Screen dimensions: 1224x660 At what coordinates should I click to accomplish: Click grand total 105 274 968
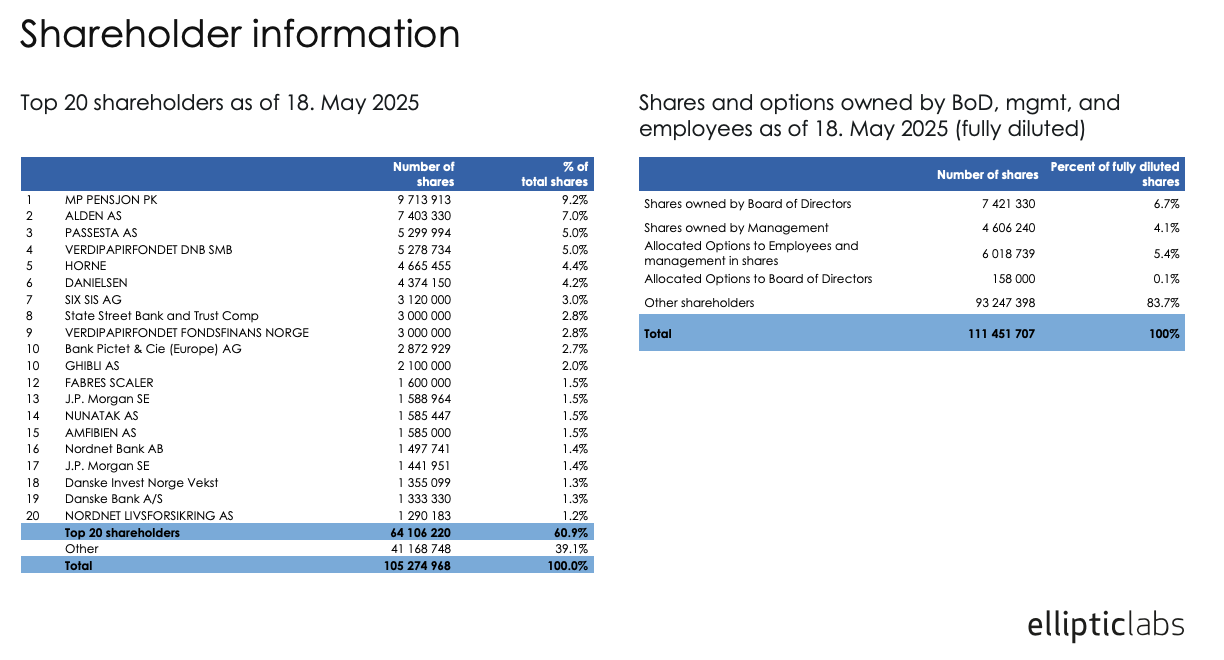point(417,565)
